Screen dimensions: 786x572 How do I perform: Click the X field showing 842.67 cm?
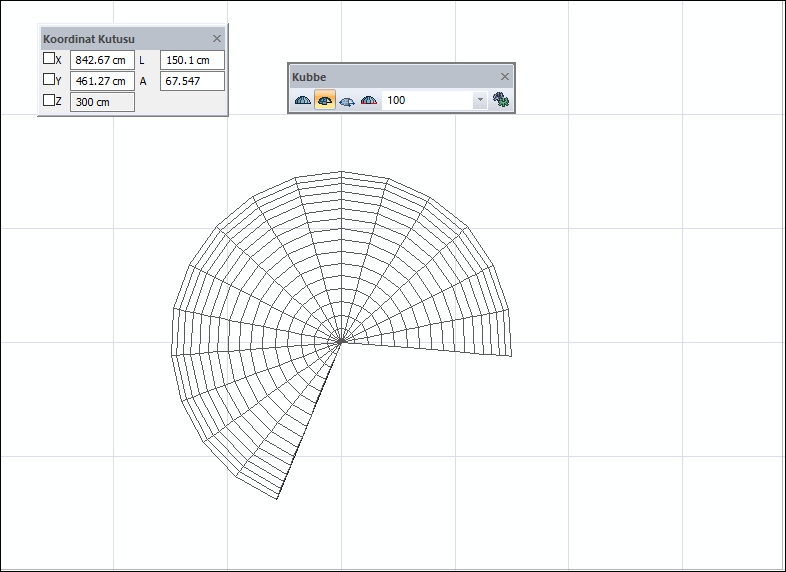(102, 60)
